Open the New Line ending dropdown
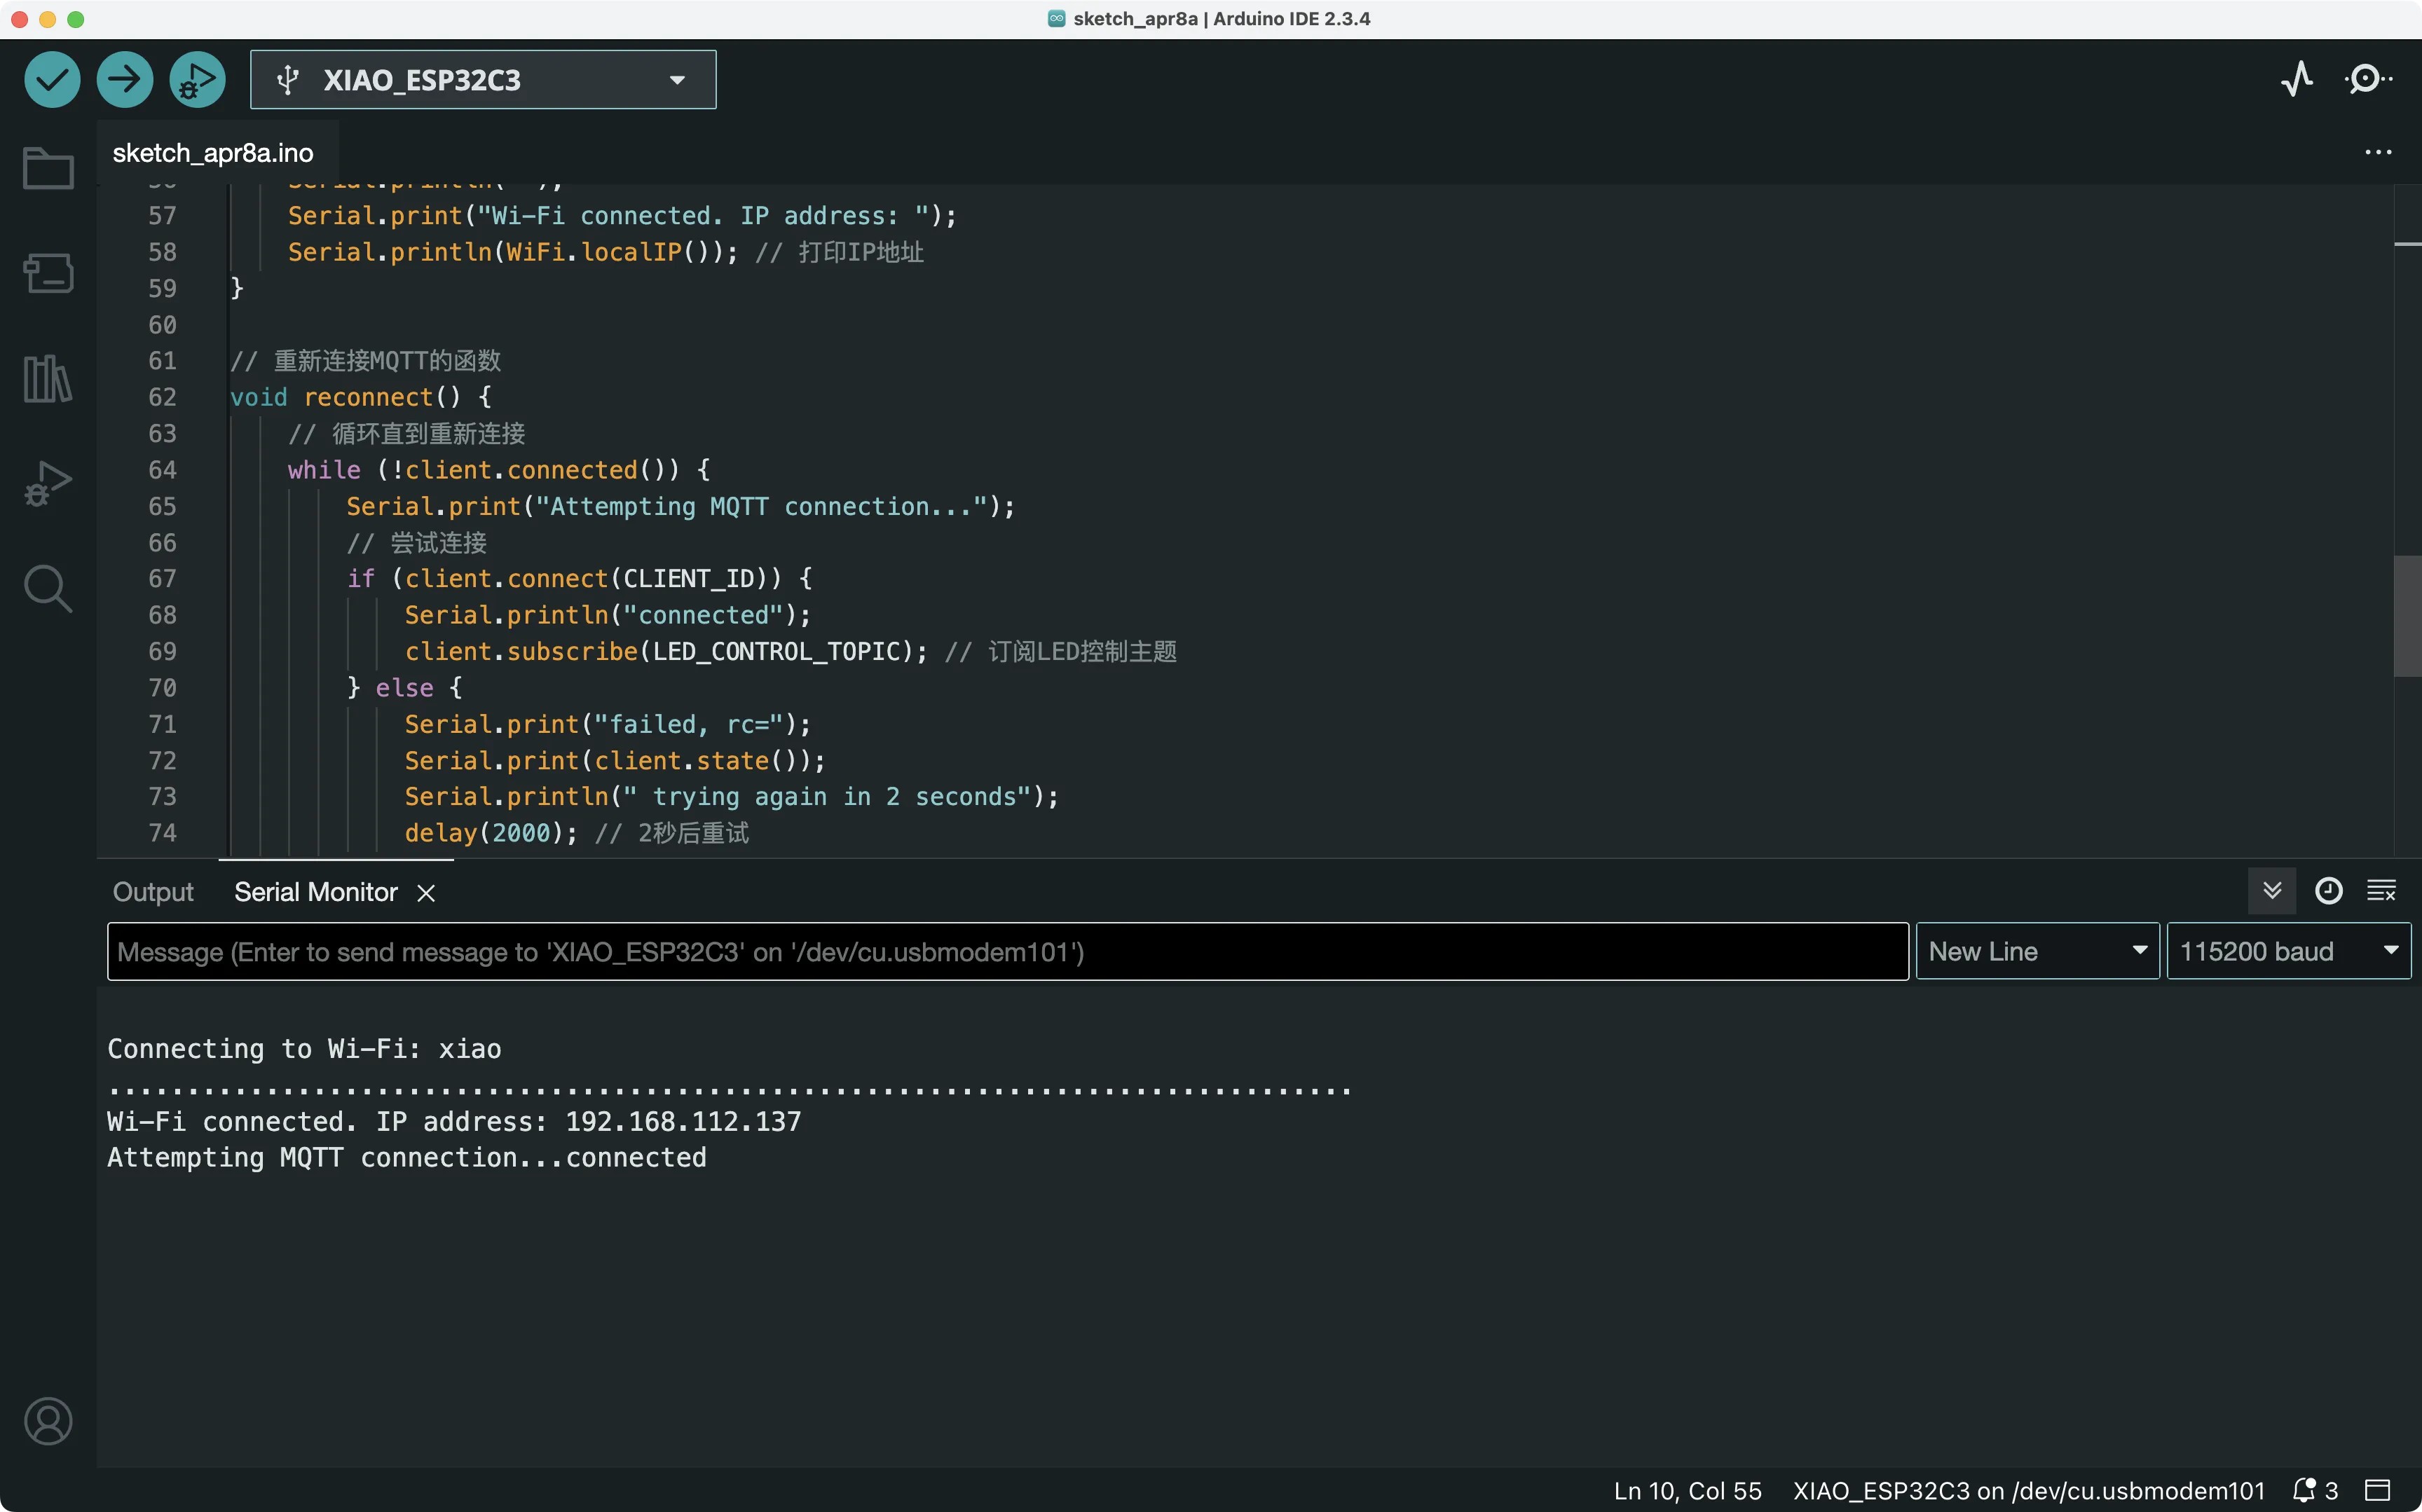This screenshot has width=2422, height=1512. click(x=2036, y=951)
